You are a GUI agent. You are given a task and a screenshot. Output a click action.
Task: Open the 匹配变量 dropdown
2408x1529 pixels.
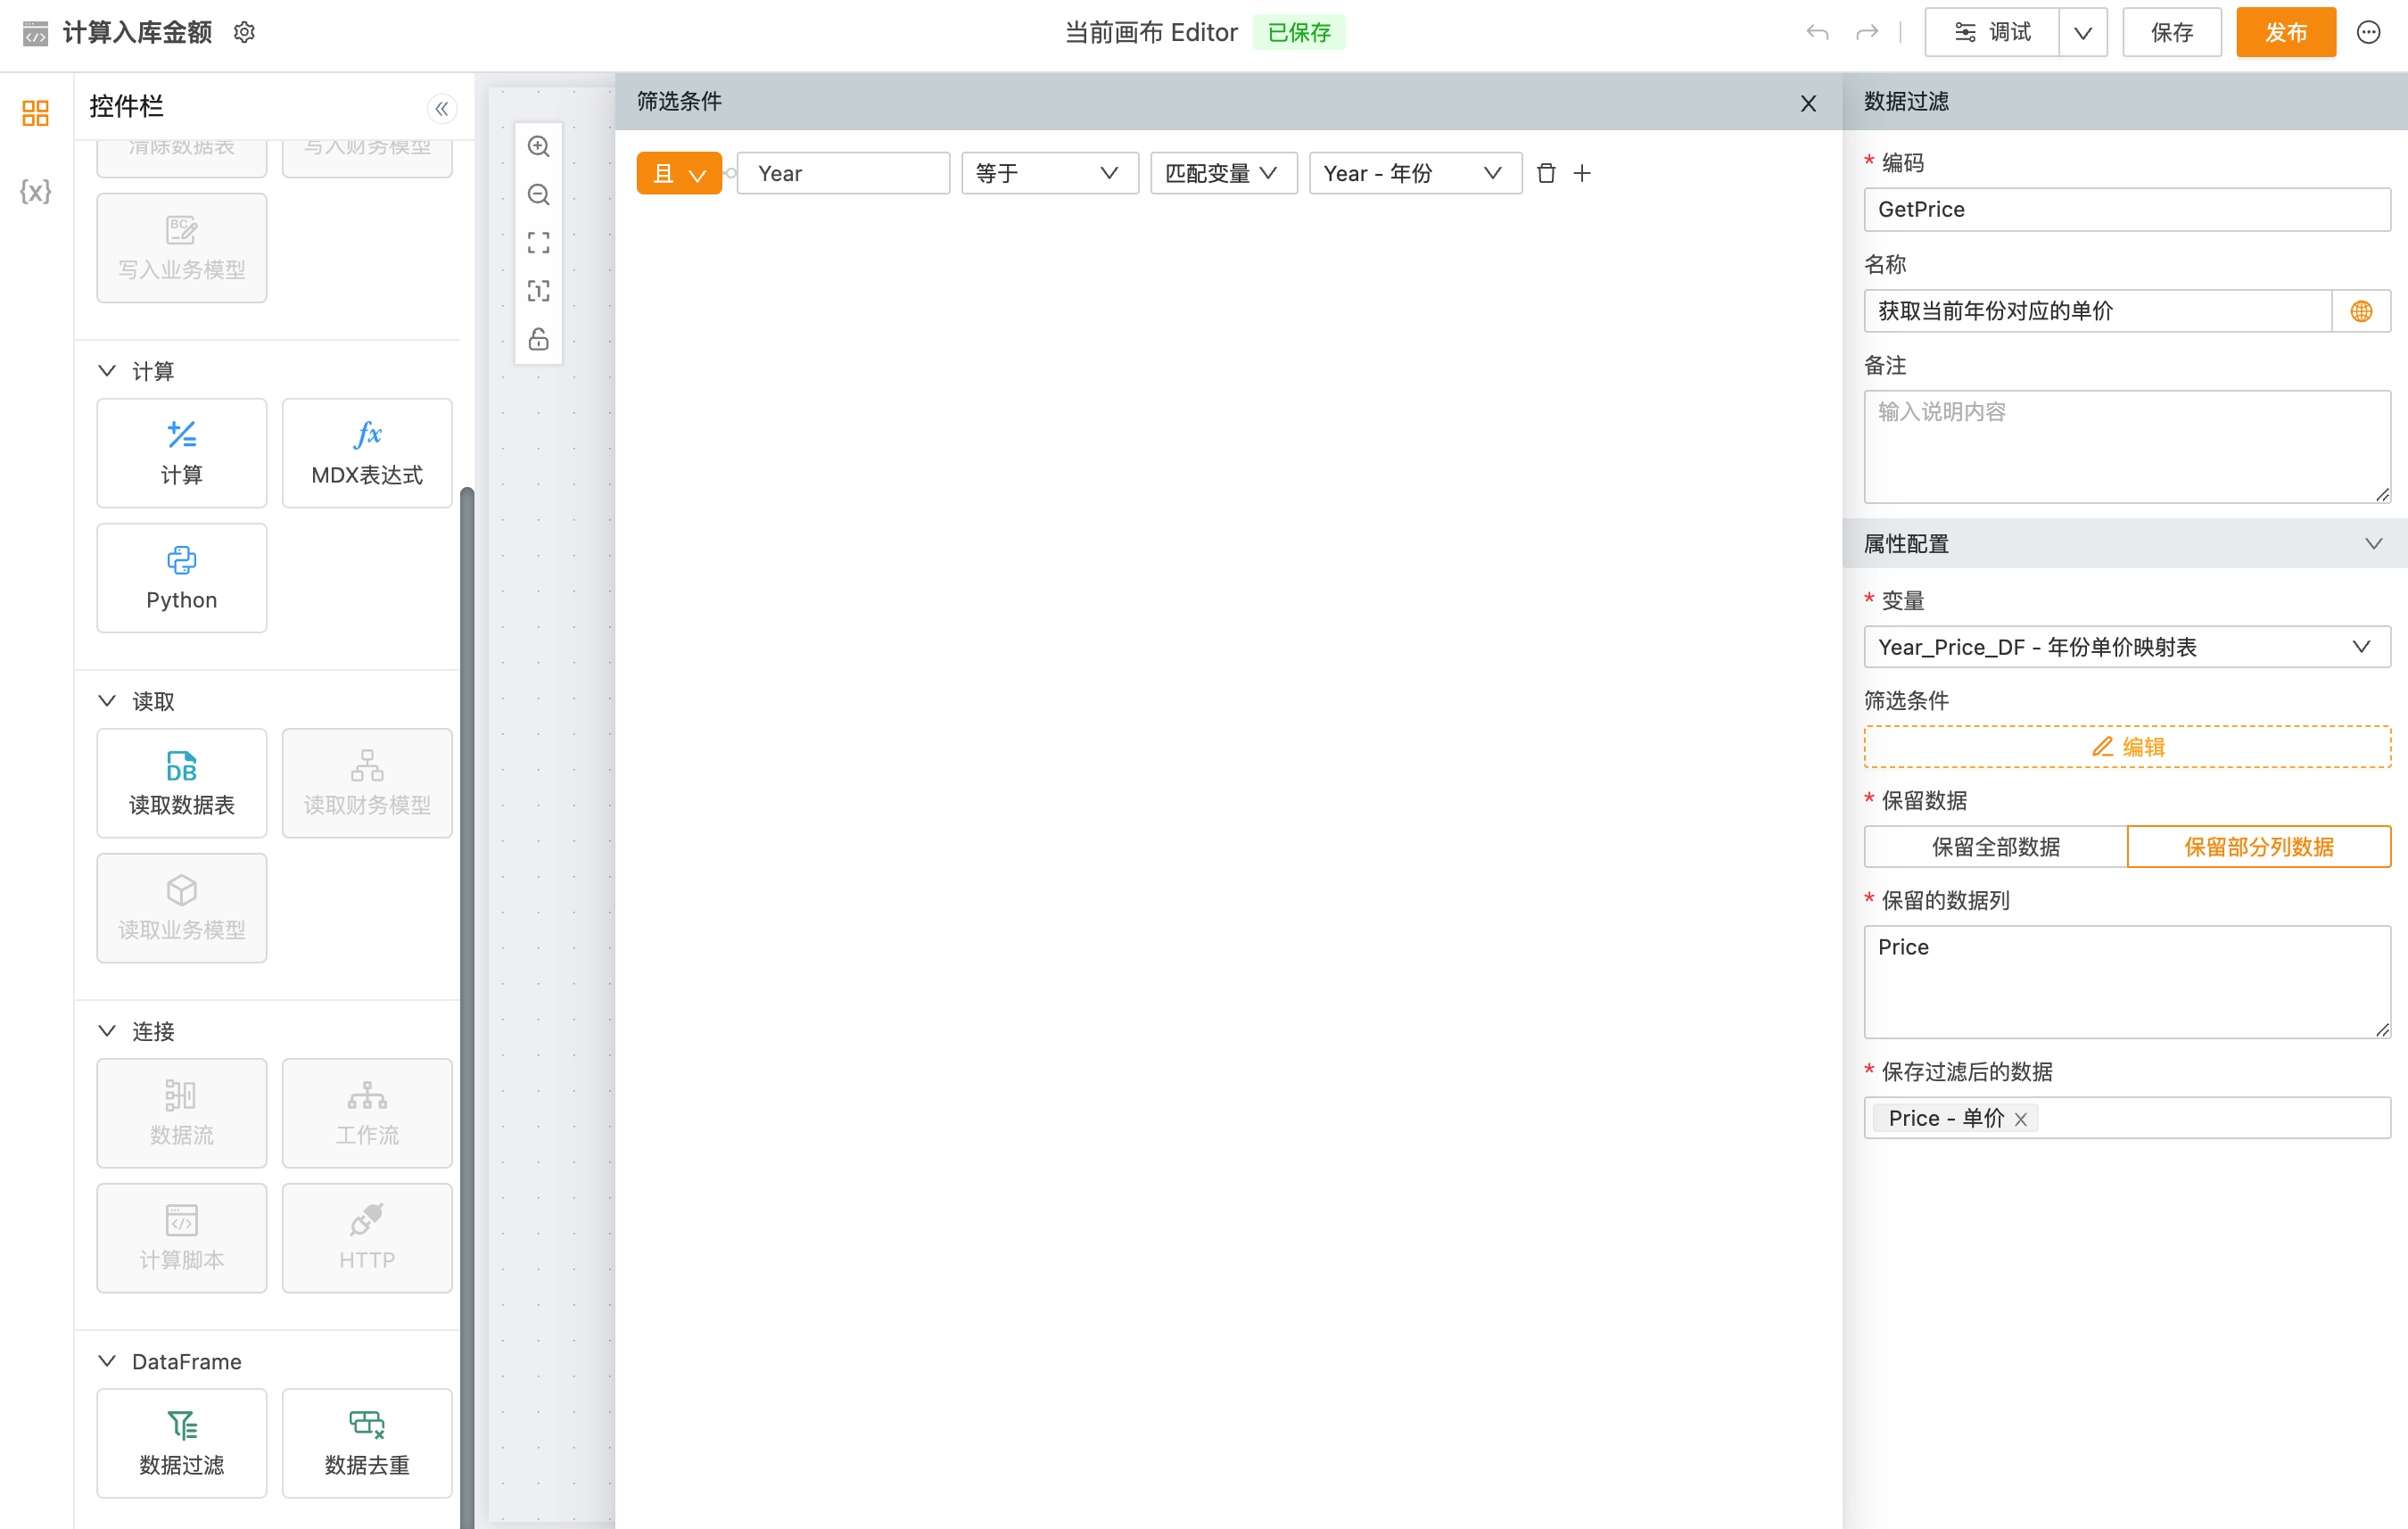[x=1224, y=173]
